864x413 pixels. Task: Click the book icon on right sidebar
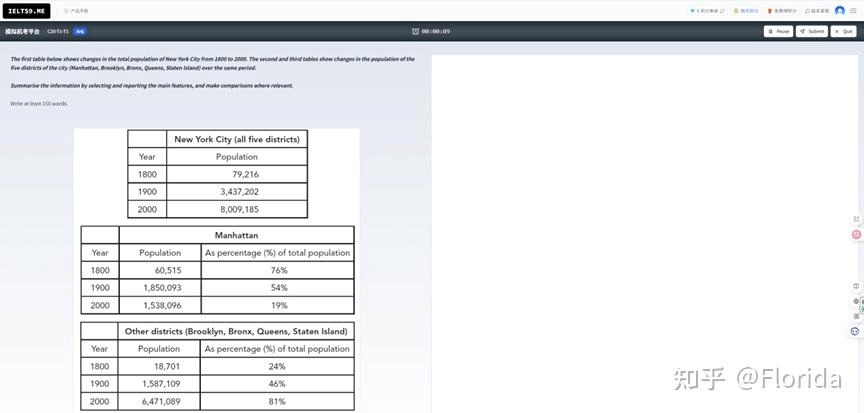click(856, 286)
